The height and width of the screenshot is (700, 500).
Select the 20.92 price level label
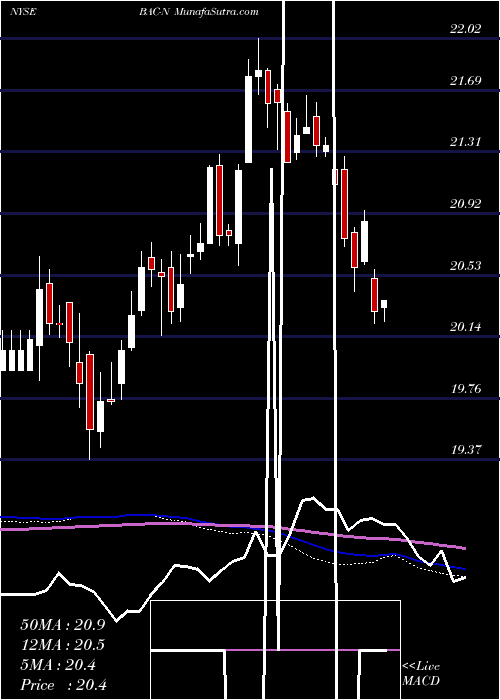(466, 204)
